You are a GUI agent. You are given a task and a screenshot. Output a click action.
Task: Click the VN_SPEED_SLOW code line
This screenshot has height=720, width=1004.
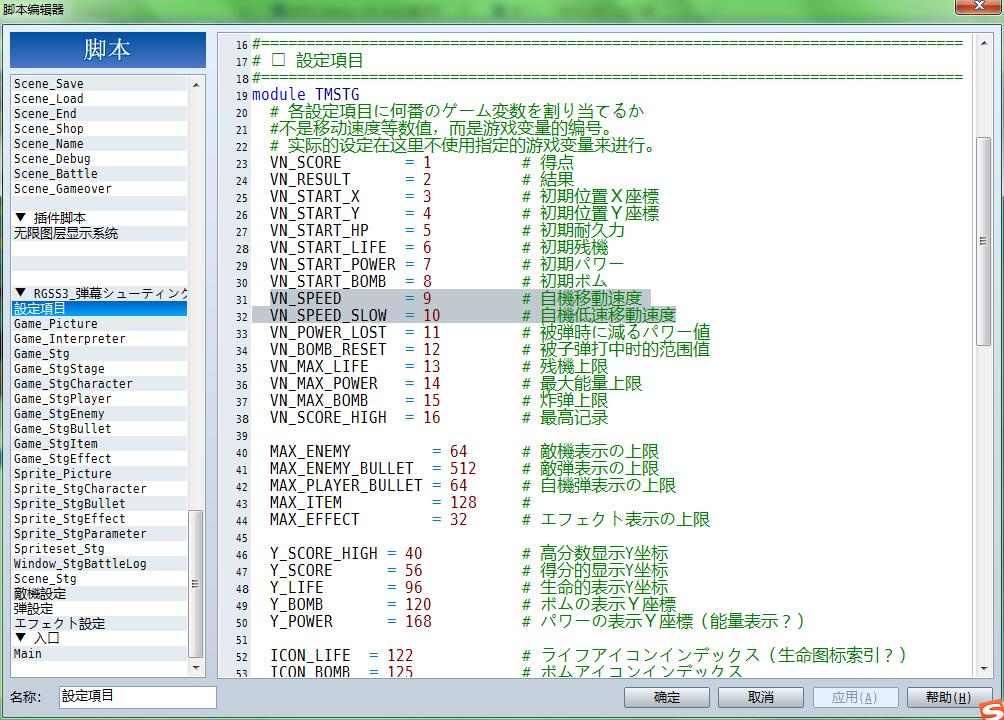pos(464,315)
